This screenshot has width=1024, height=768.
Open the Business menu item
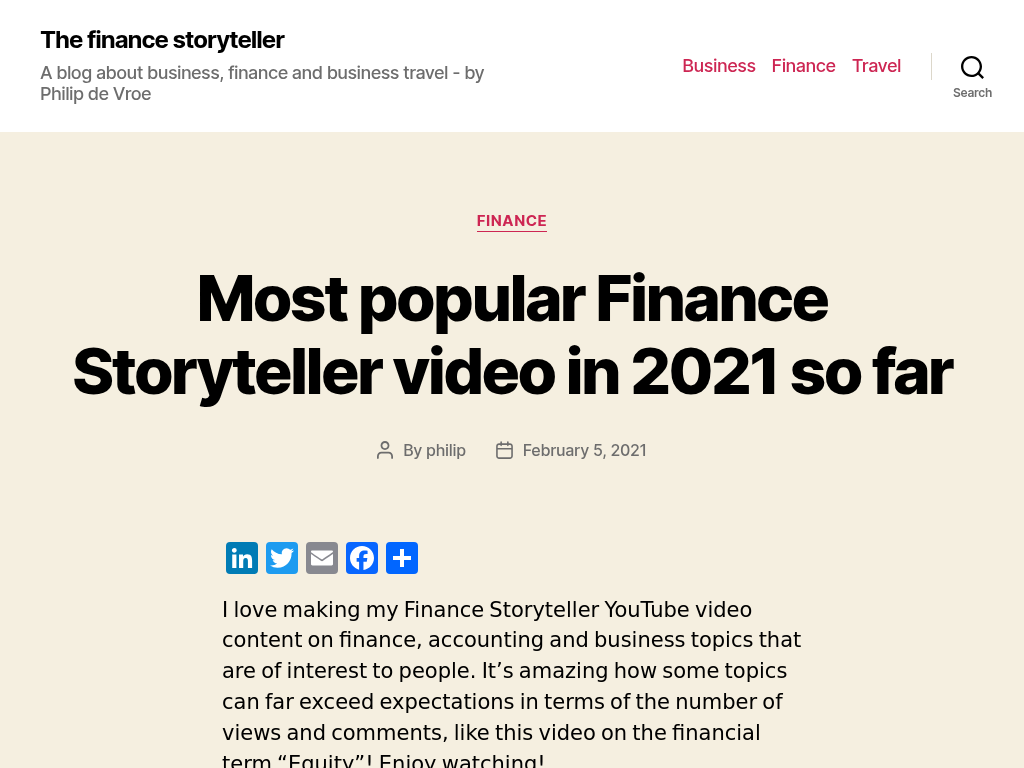[719, 66]
